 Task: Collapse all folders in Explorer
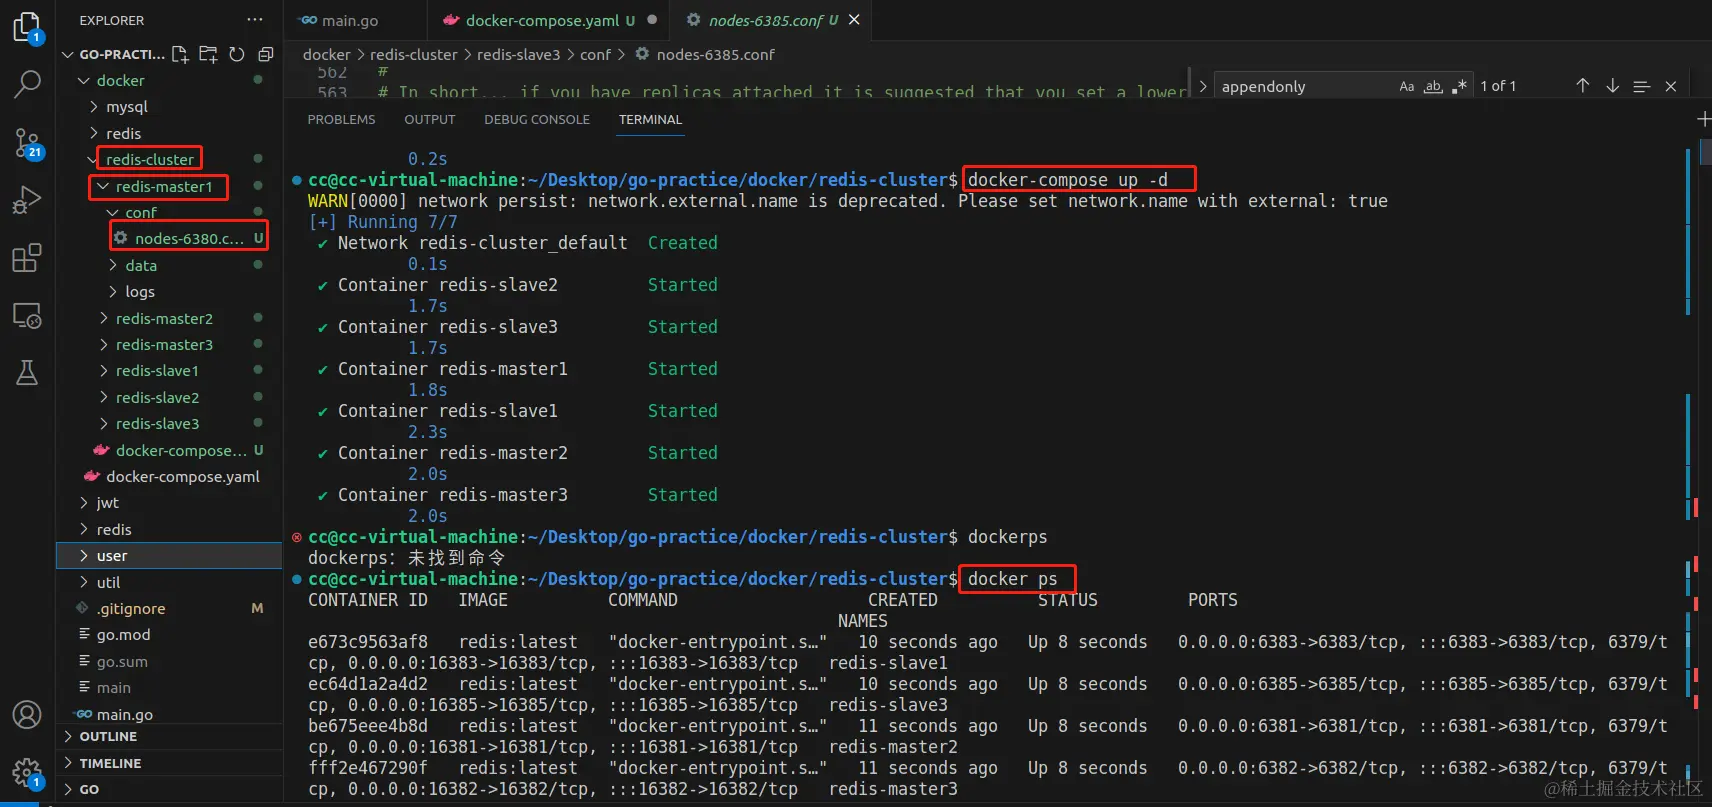266,54
